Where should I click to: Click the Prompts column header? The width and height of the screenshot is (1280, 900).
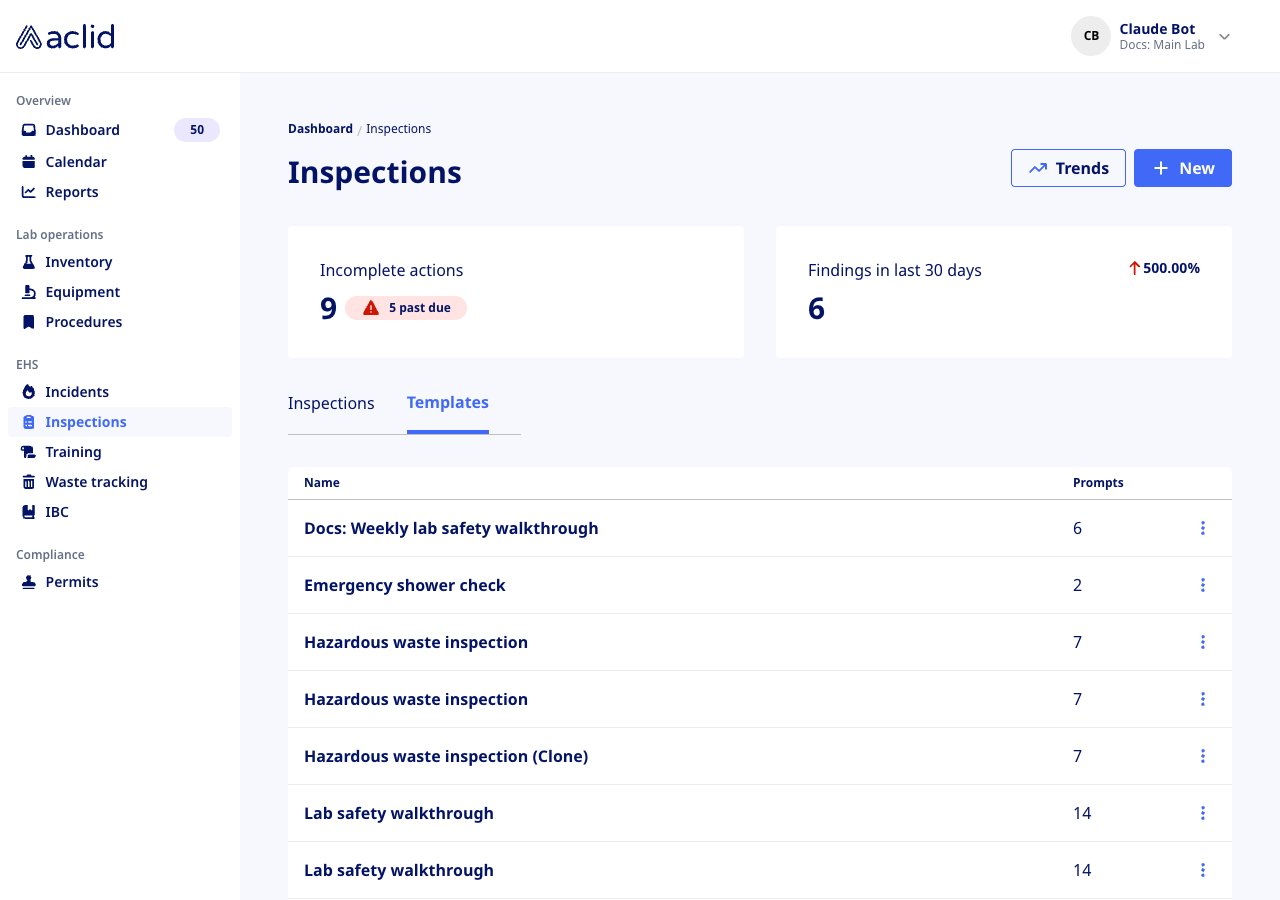(1098, 483)
